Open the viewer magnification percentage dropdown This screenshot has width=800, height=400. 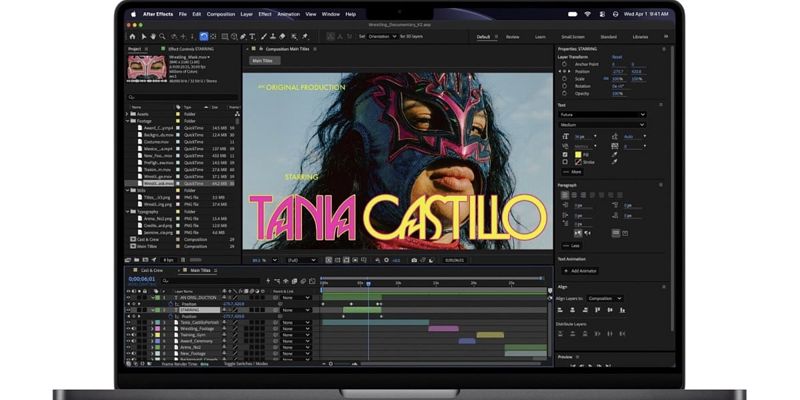[265, 260]
